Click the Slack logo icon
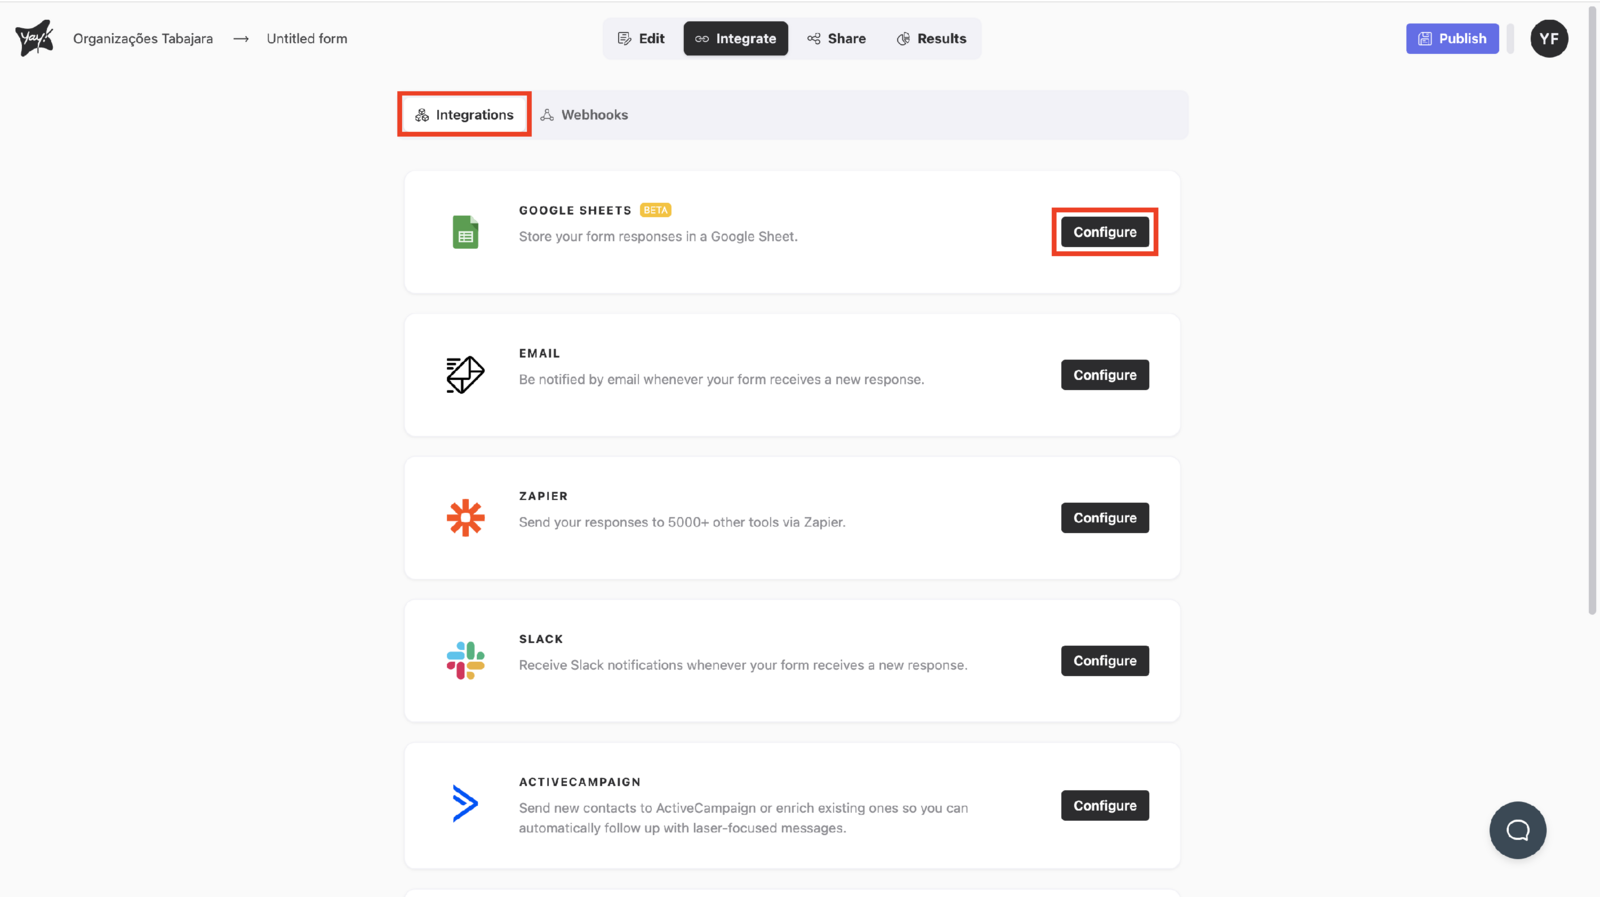 coord(465,661)
